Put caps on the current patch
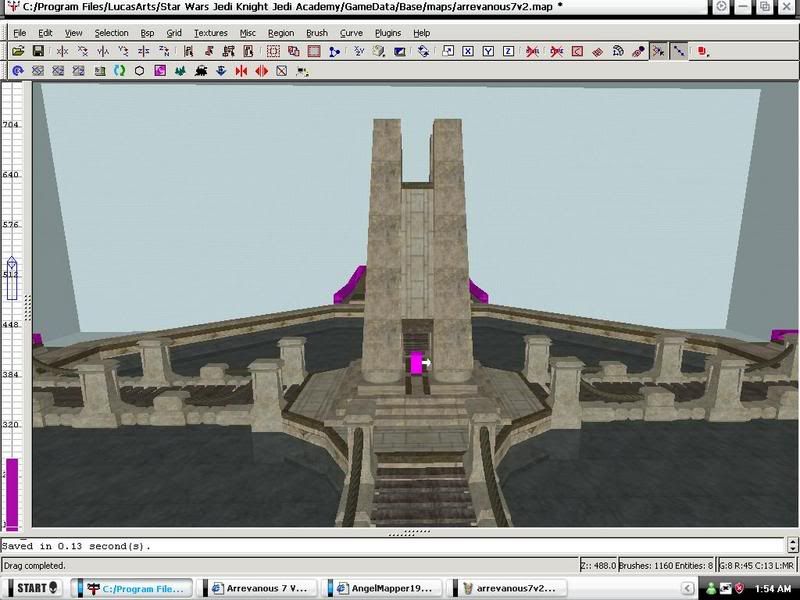 (x=638, y=51)
